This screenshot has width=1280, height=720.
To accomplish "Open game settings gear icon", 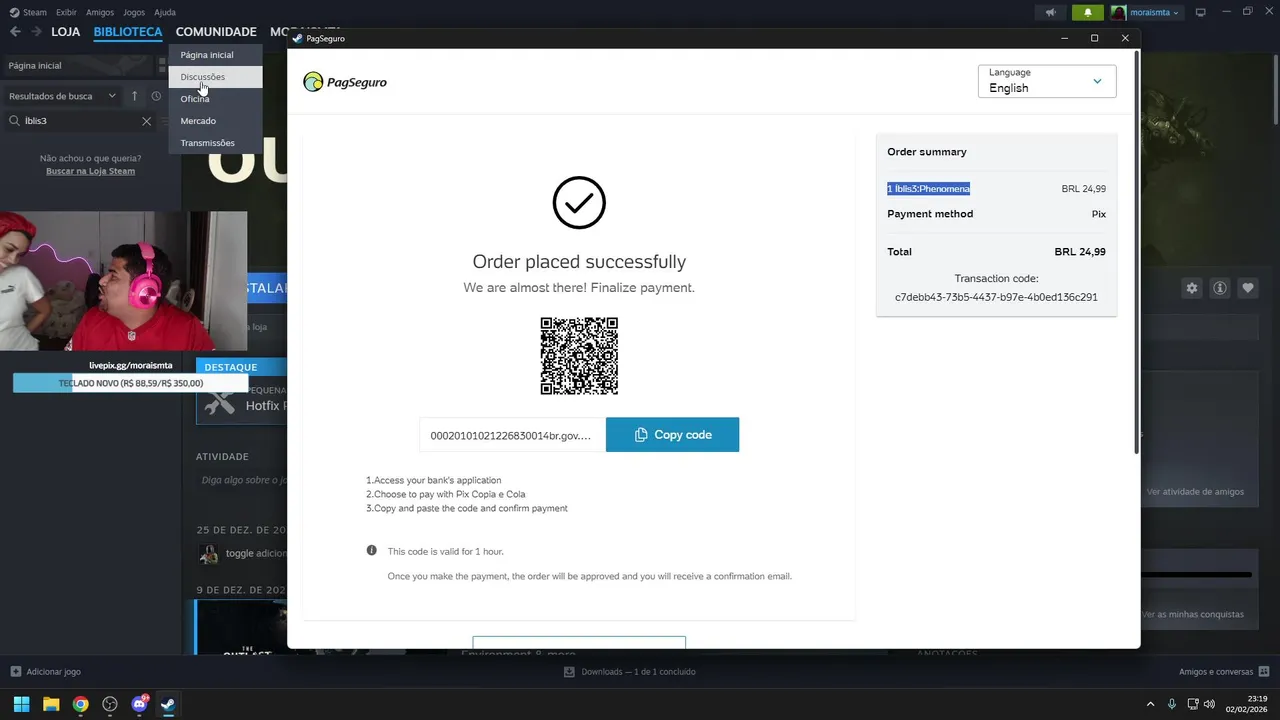I will [1192, 288].
